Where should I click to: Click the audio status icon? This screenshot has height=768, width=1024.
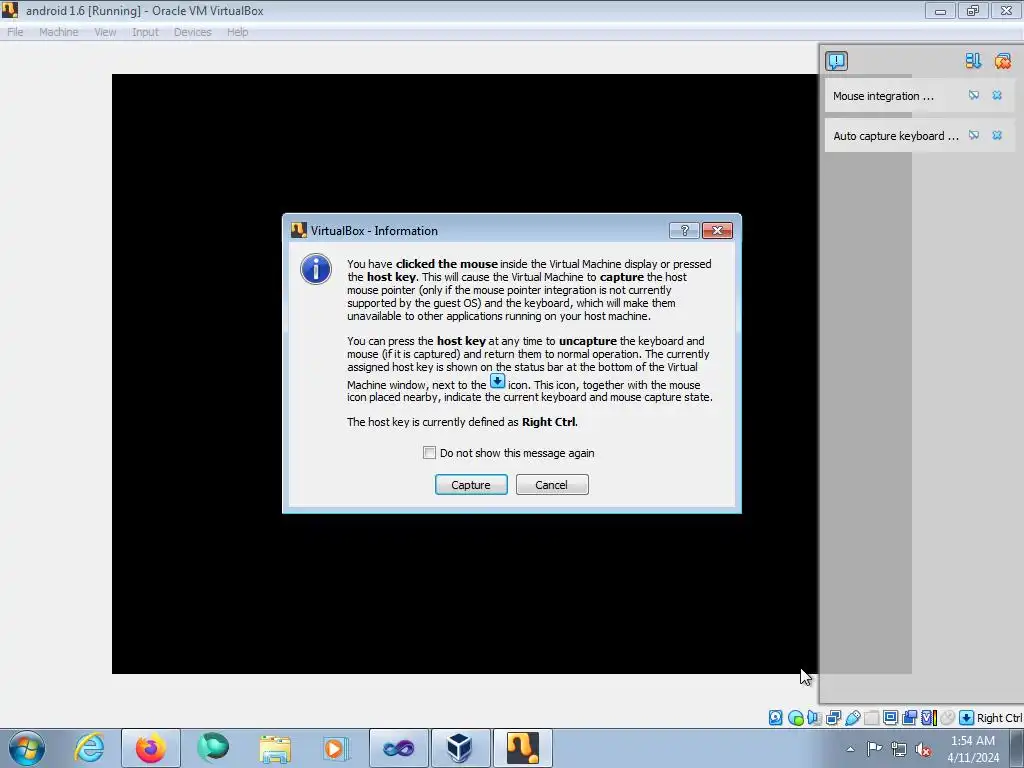(814, 718)
